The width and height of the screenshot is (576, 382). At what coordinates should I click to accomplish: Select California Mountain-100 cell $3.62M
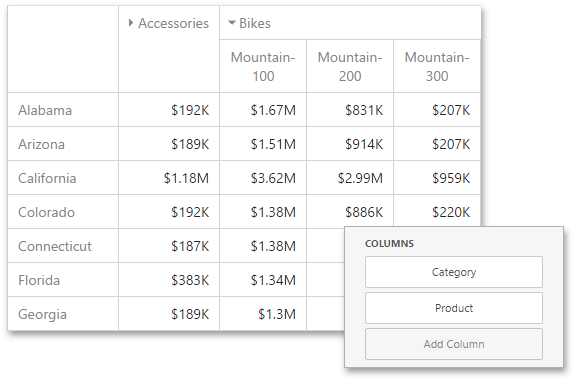point(263,178)
